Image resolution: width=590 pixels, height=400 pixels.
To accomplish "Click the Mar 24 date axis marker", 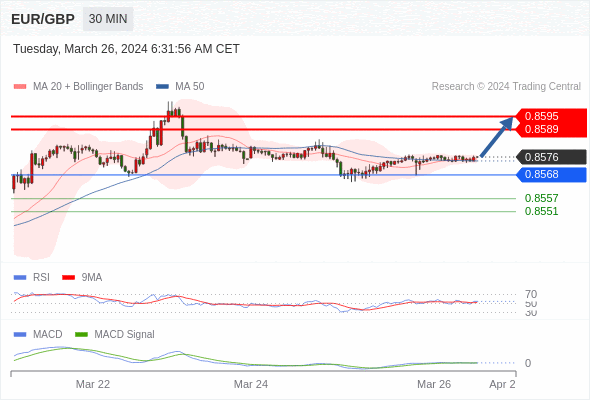I will (251, 384).
